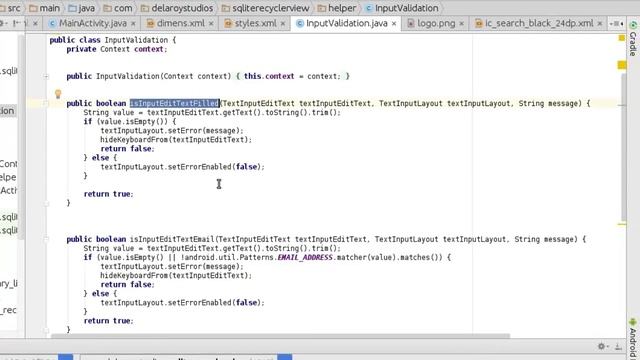Click the isInputEditTextEmail method name

pos(173,240)
